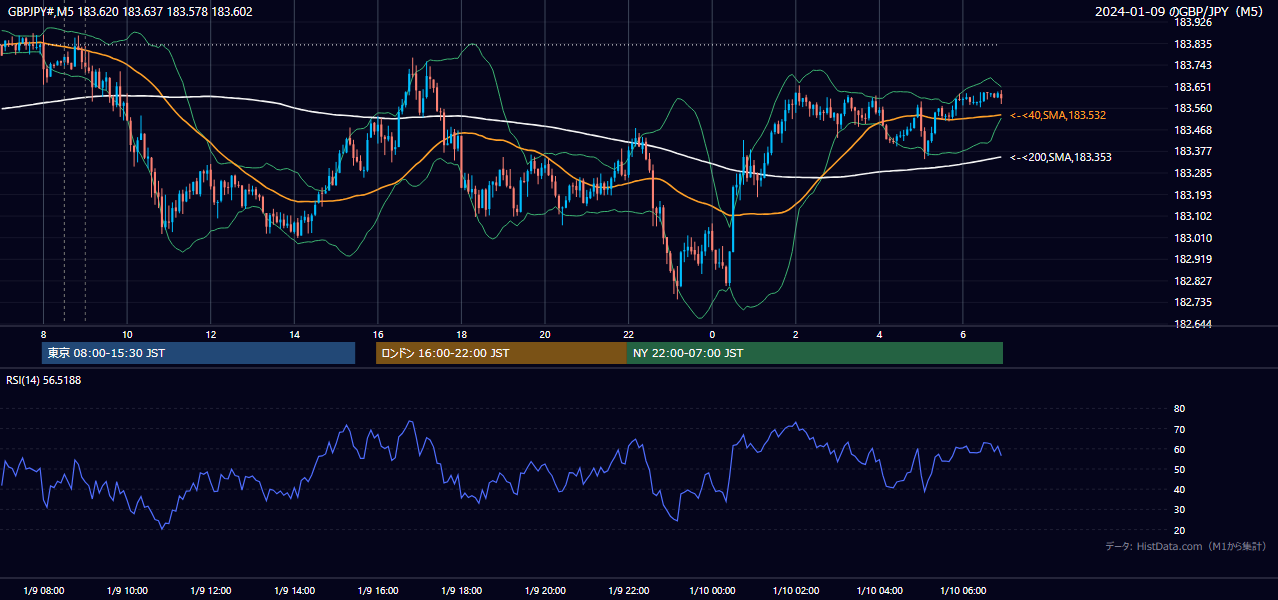The width and height of the screenshot is (1278, 600).
Task: Click the RSI scale value 40
Action: click(x=1179, y=489)
